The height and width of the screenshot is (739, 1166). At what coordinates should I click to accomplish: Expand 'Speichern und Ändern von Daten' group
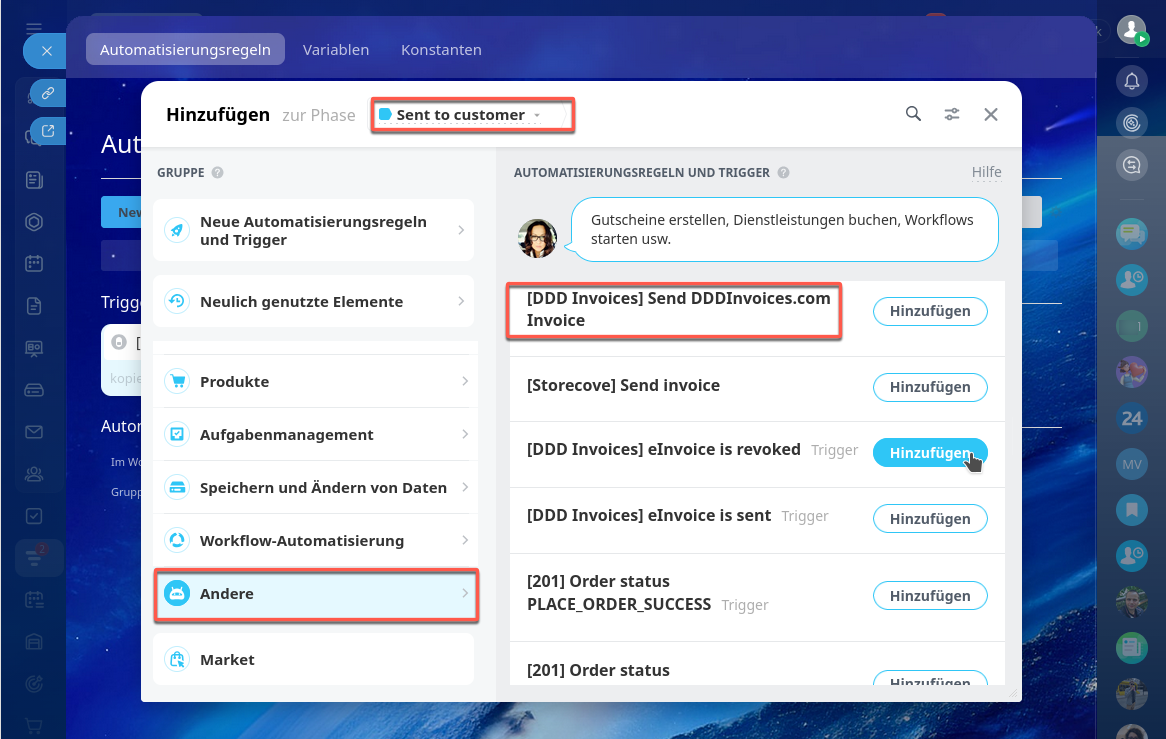pyautogui.click(x=315, y=488)
